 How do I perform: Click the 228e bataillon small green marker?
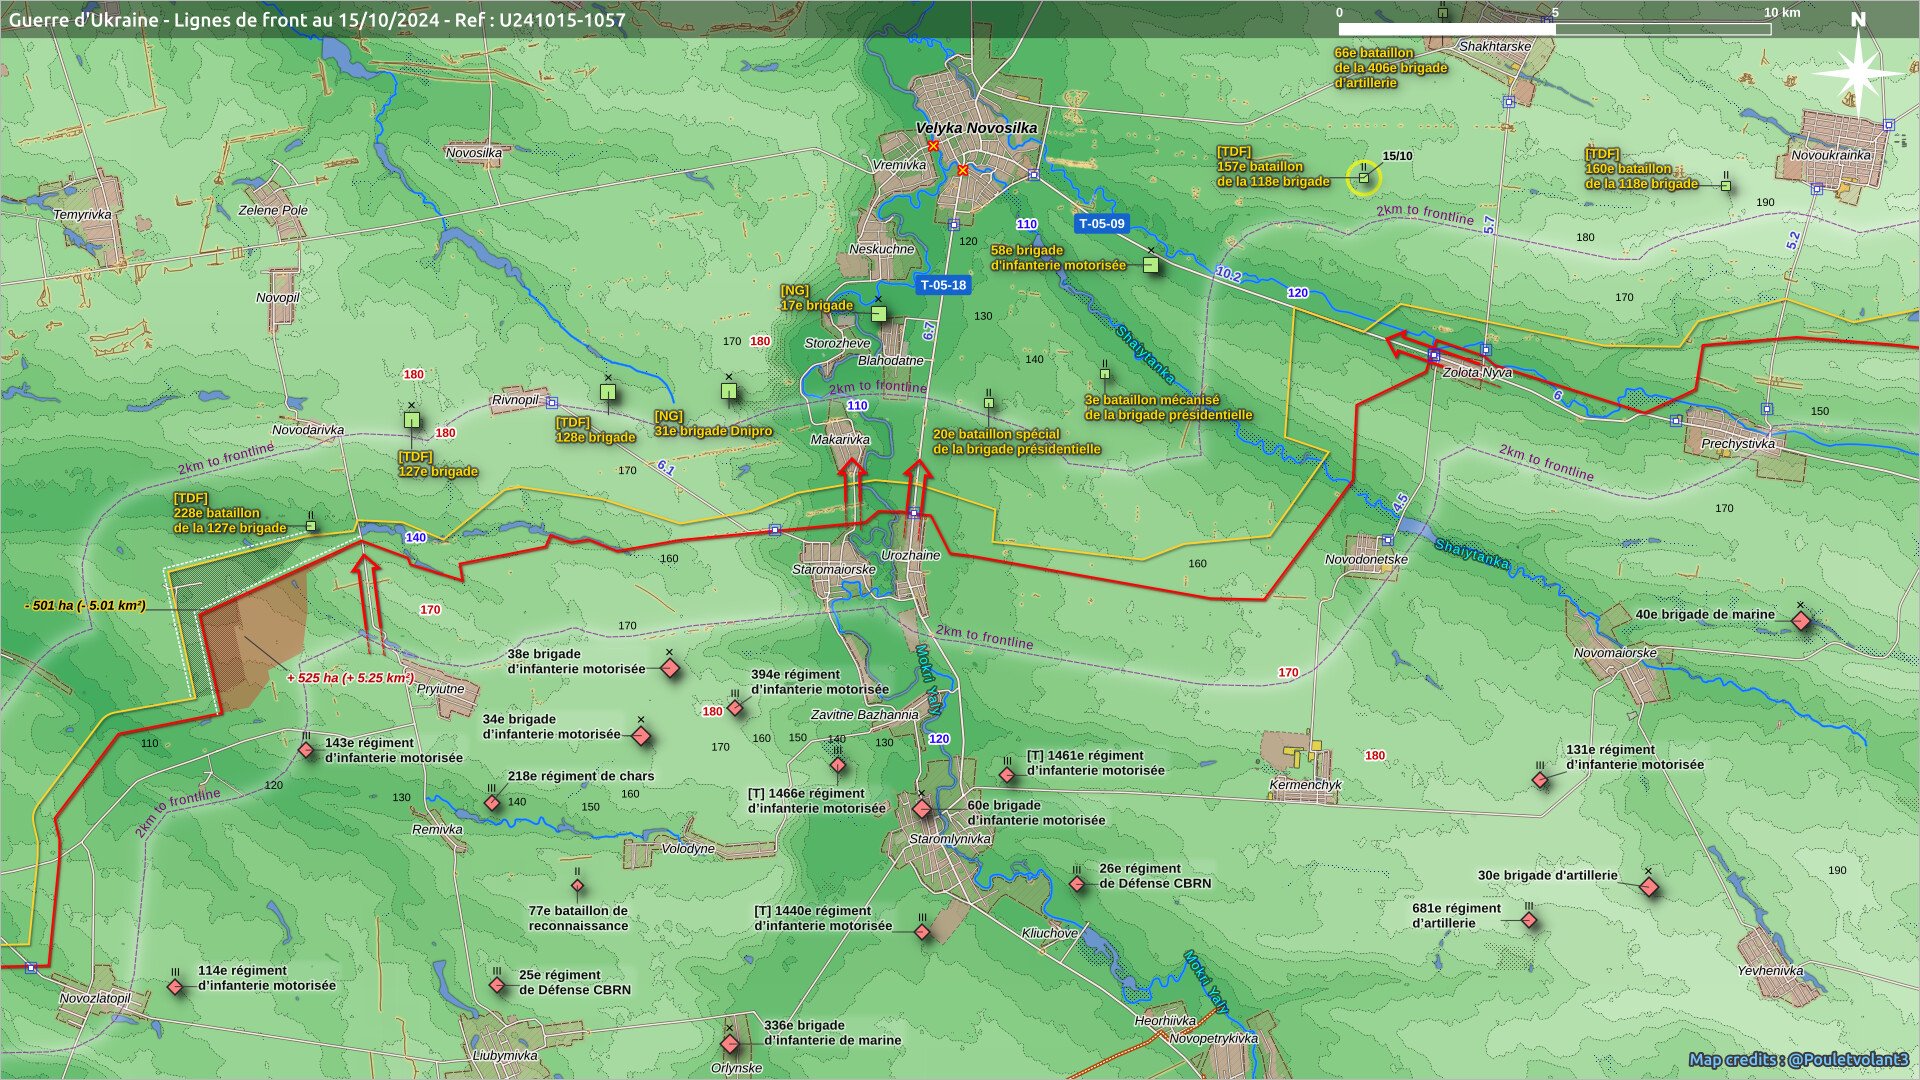pos(311,525)
